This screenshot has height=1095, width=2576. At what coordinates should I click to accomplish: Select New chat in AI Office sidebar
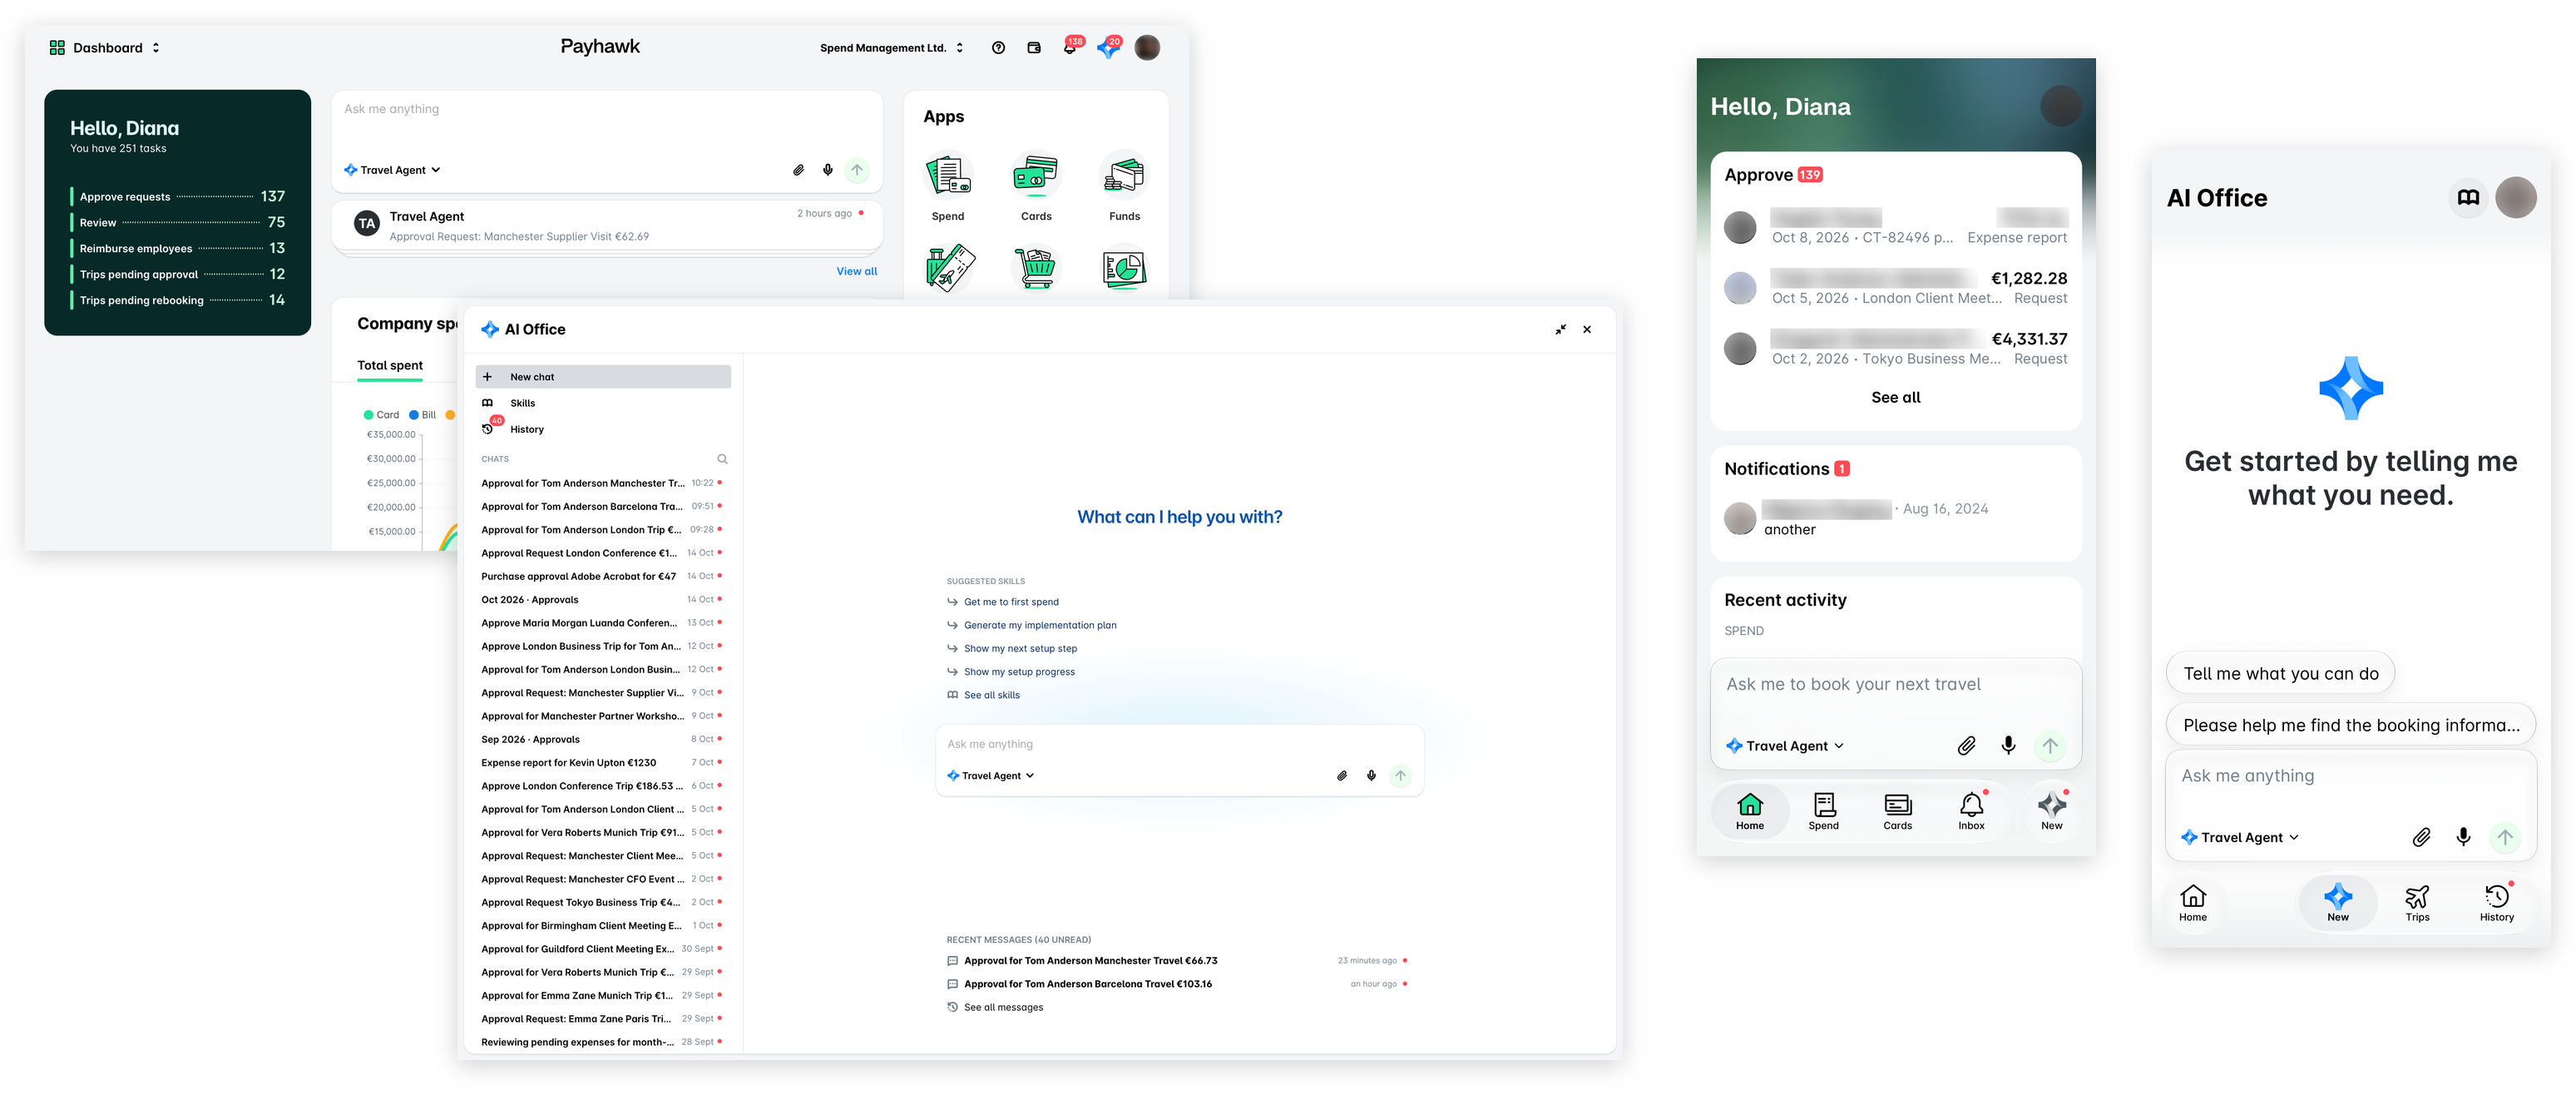coord(603,377)
